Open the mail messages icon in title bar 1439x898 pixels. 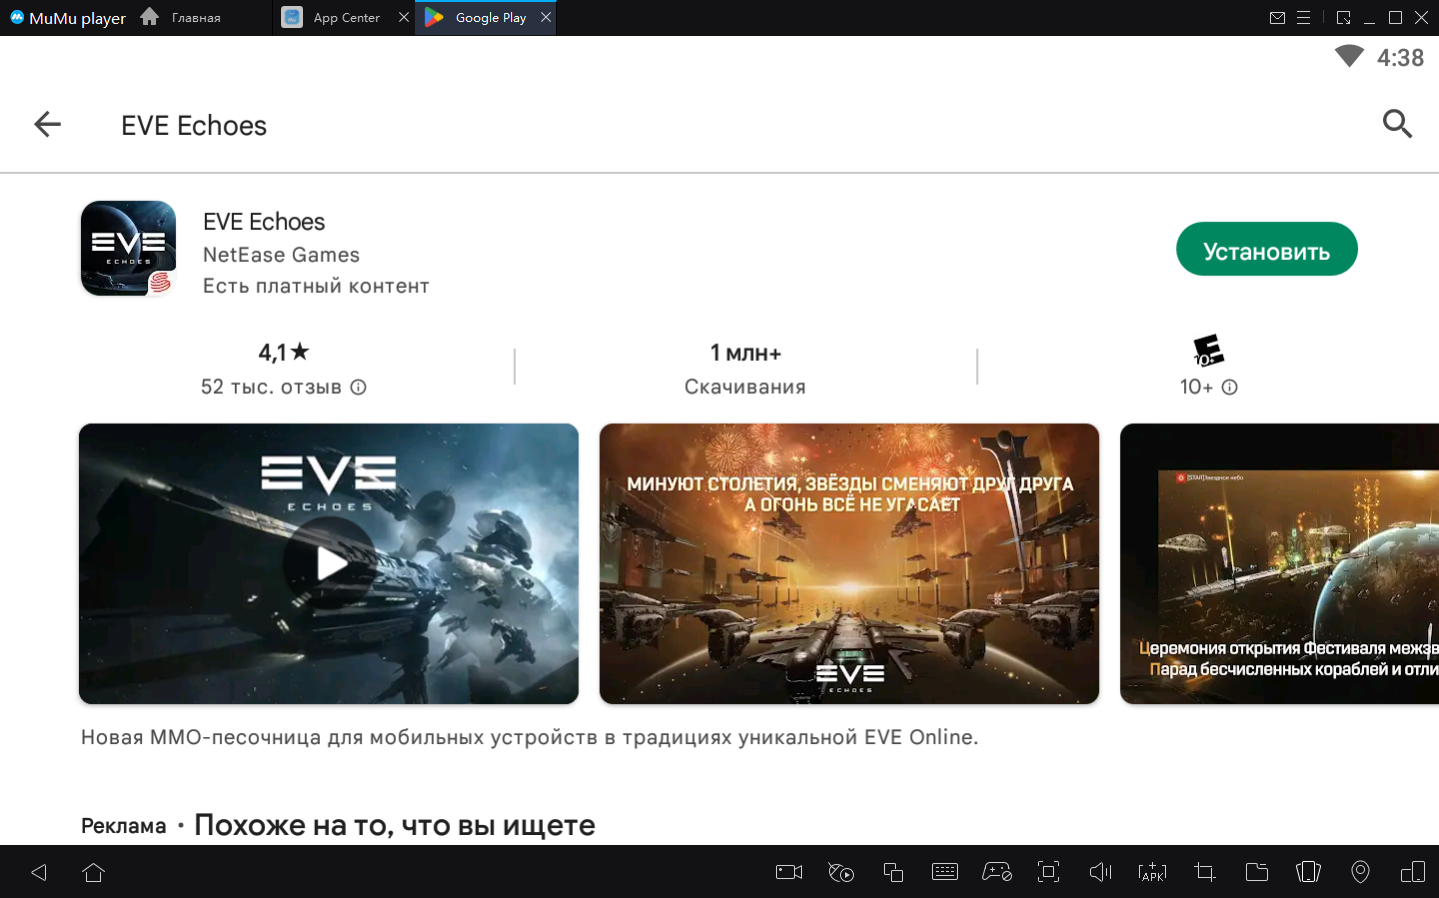point(1277,18)
